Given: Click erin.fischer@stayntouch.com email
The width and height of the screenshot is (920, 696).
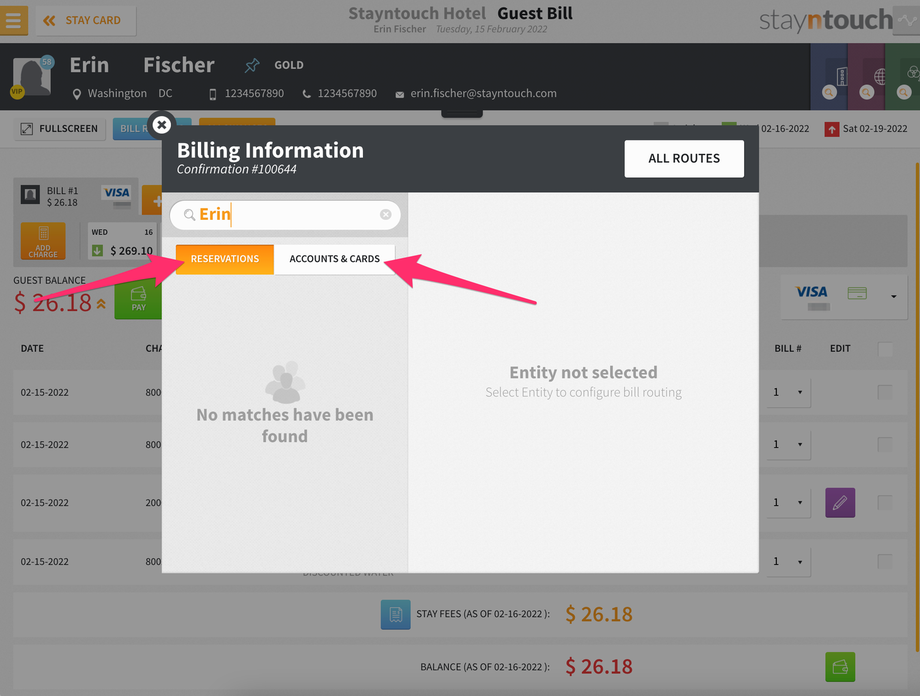Looking at the screenshot, I should point(483,93).
